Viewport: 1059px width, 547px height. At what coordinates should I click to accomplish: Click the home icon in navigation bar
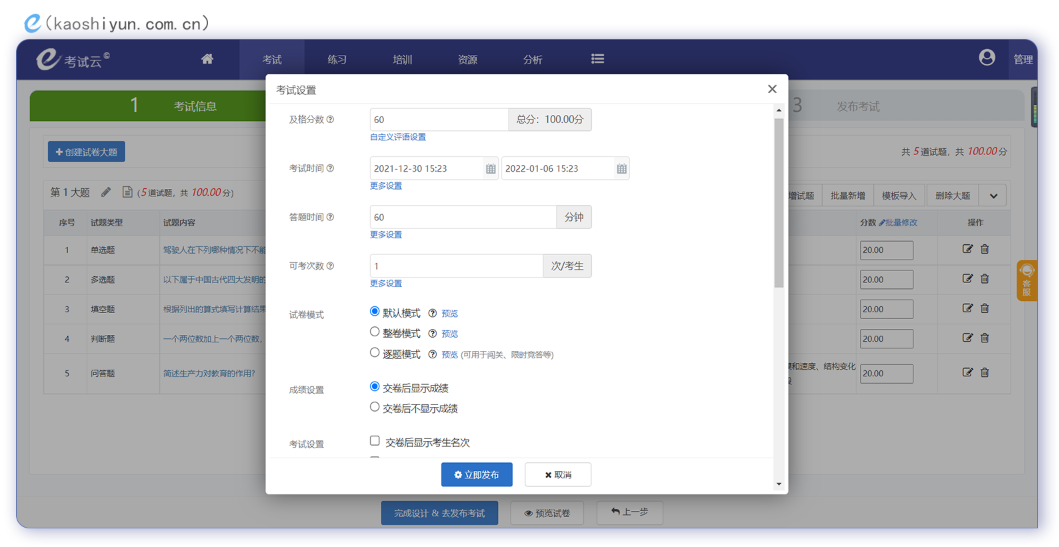[207, 59]
